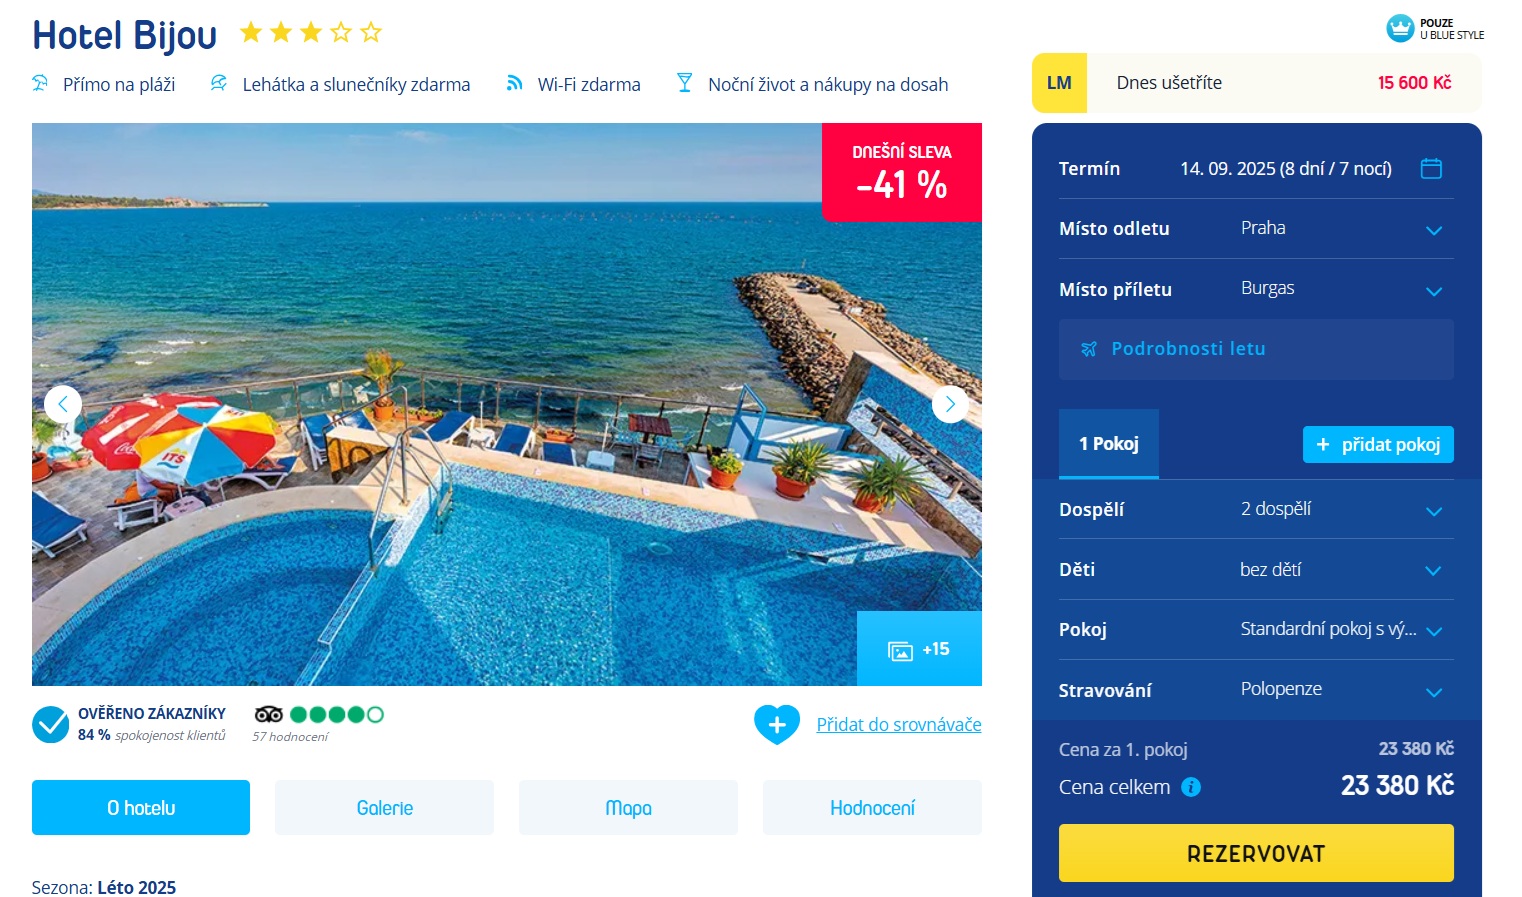Open the Stravování Polopenze dropdown
Image resolution: width=1522 pixels, height=897 pixels.
[x=1256, y=690]
